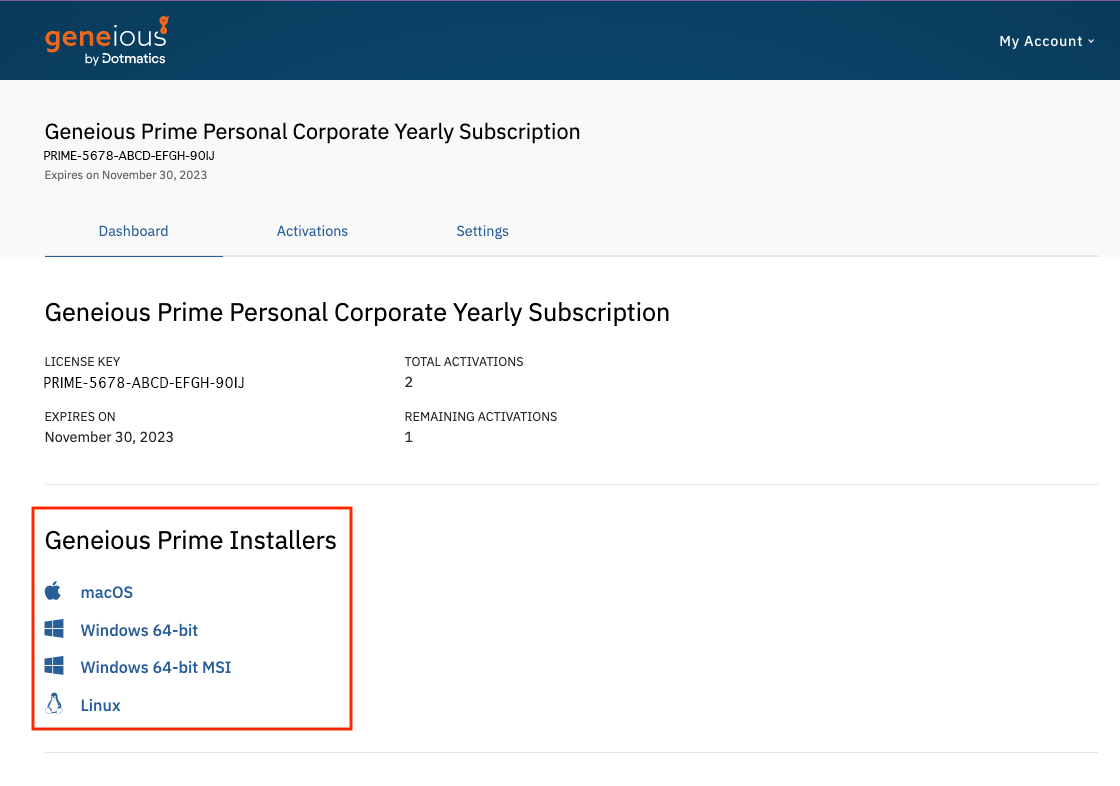Open the Activations tab
This screenshot has height=786, width=1120.
point(312,231)
